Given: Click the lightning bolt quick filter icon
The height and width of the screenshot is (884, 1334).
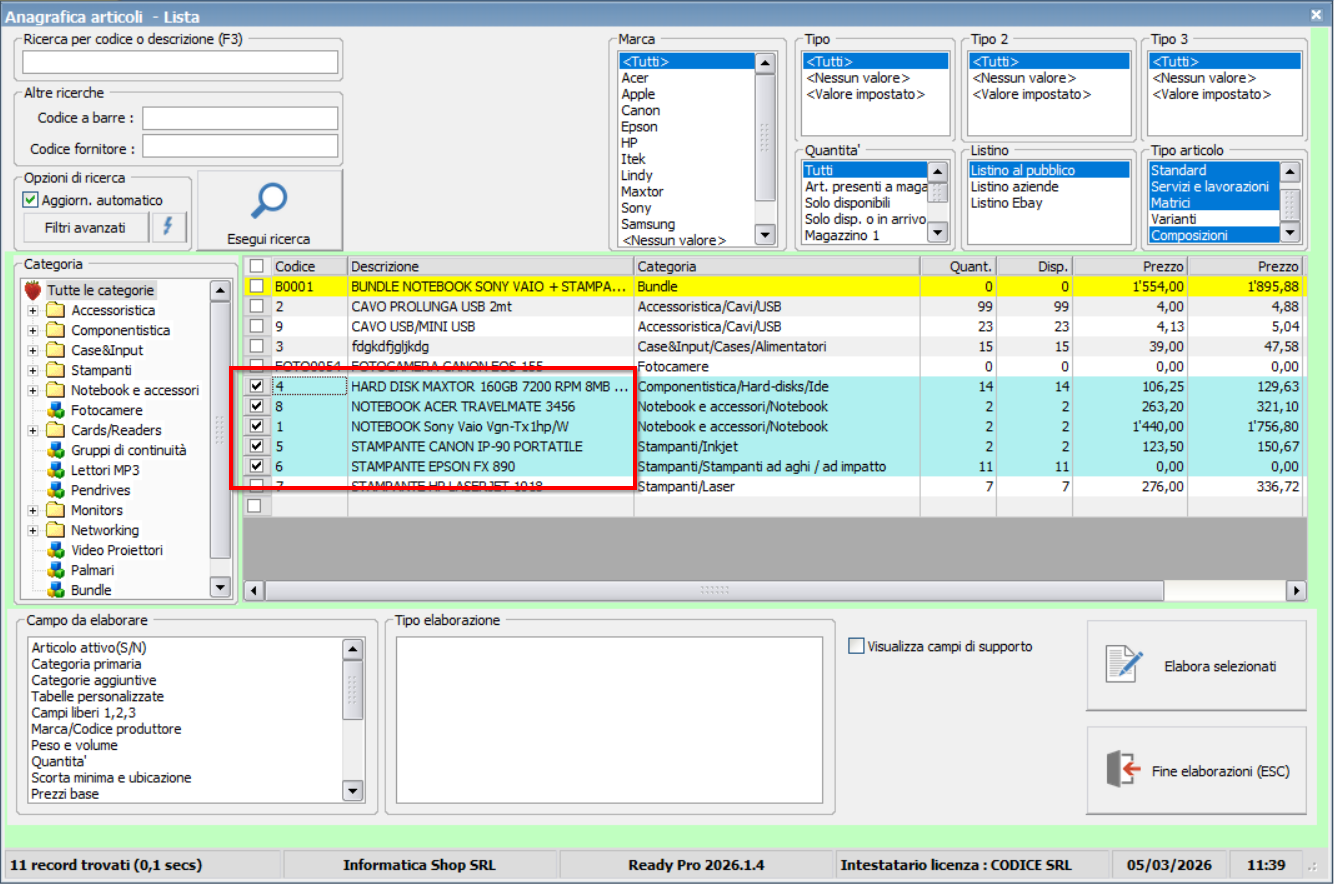Looking at the screenshot, I should (x=168, y=227).
